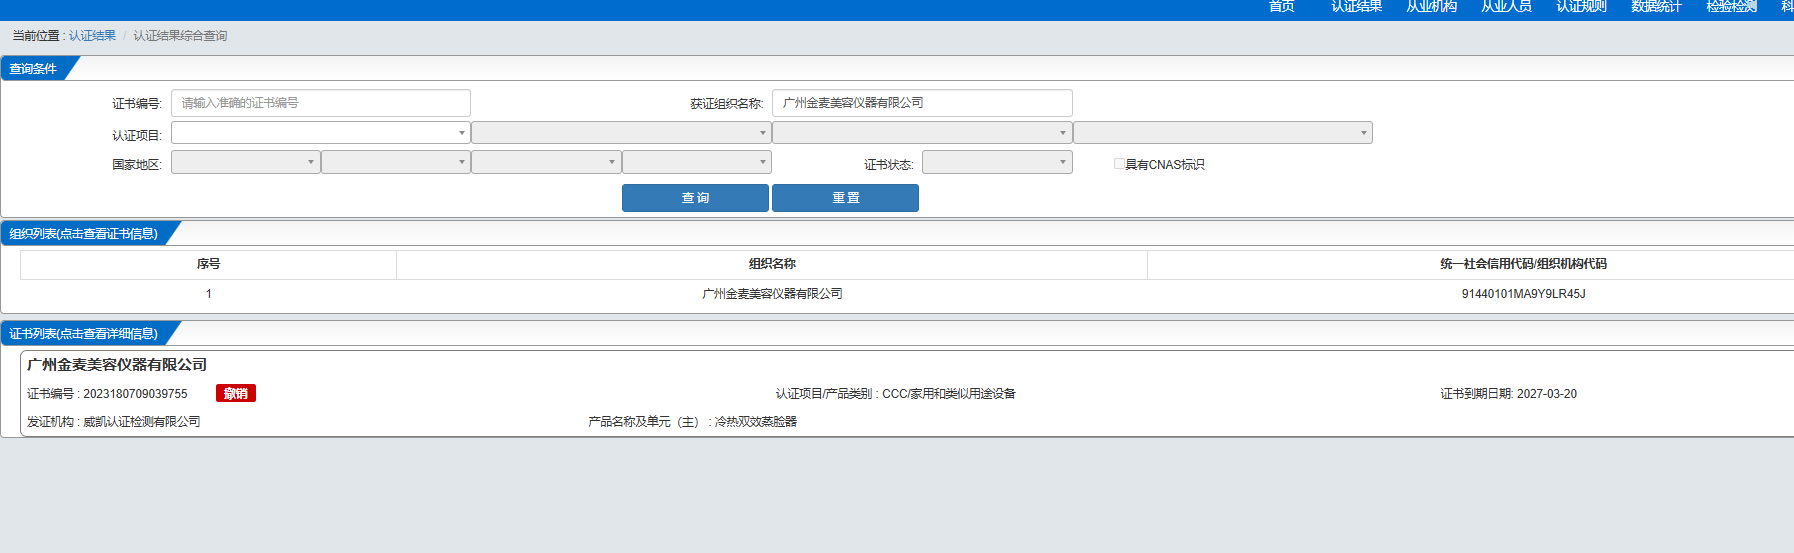This screenshot has width=1794, height=553.
Task: Click certificate card title 广州金麦美容仪器有限公司
Action: [117, 365]
